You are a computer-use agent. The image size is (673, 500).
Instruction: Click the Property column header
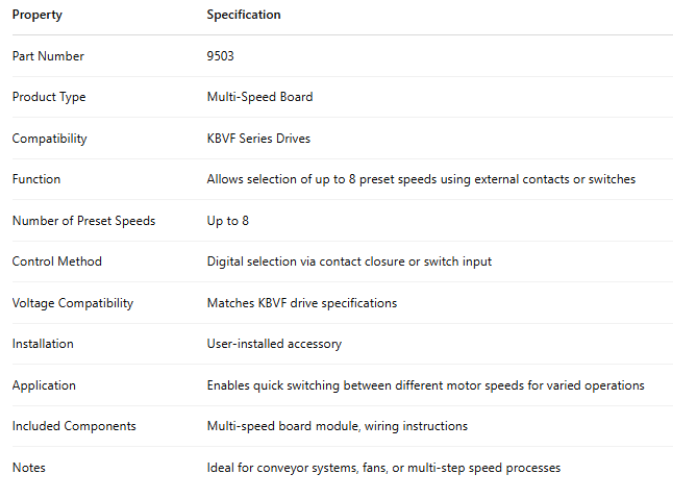pyautogui.click(x=36, y=15)
